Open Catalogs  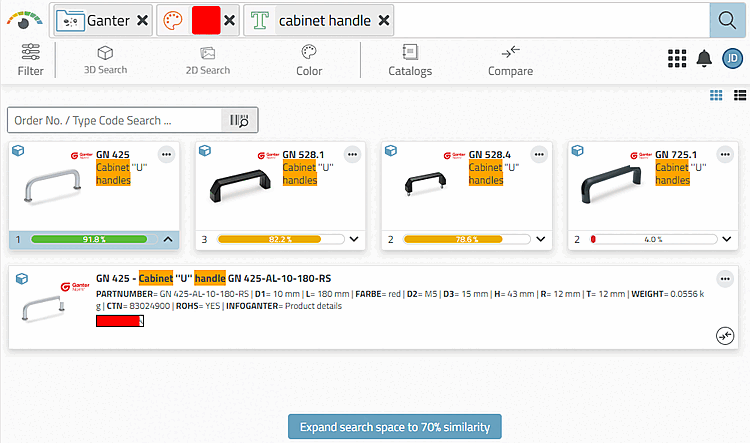(410, 60)
